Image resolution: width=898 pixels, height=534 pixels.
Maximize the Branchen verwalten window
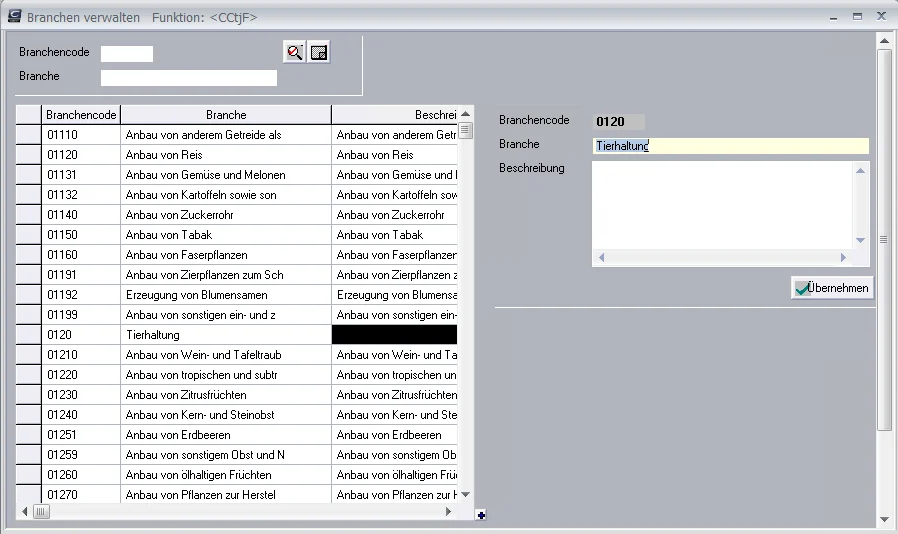point(857,17)
